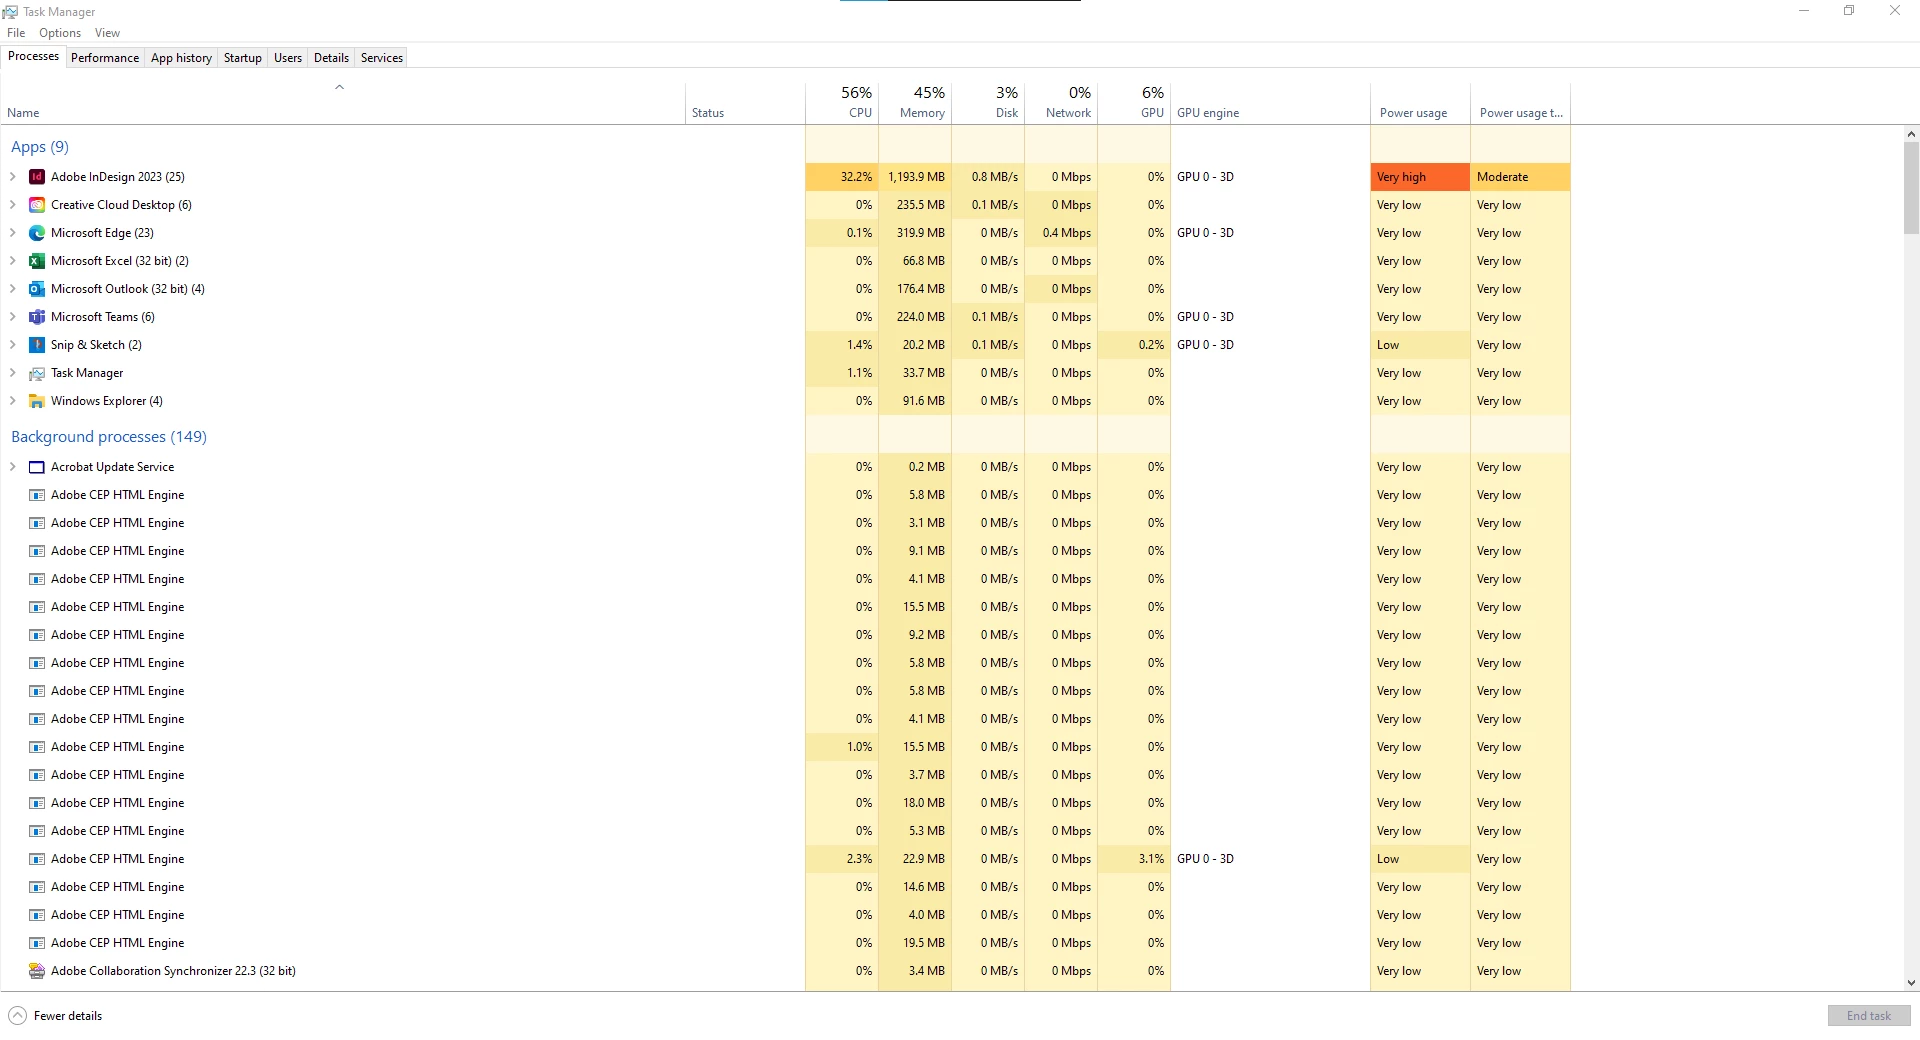Click the Microsoft Outlook icon
The width and height of the screenshot is (1920, 1040).
coord(37,289)
